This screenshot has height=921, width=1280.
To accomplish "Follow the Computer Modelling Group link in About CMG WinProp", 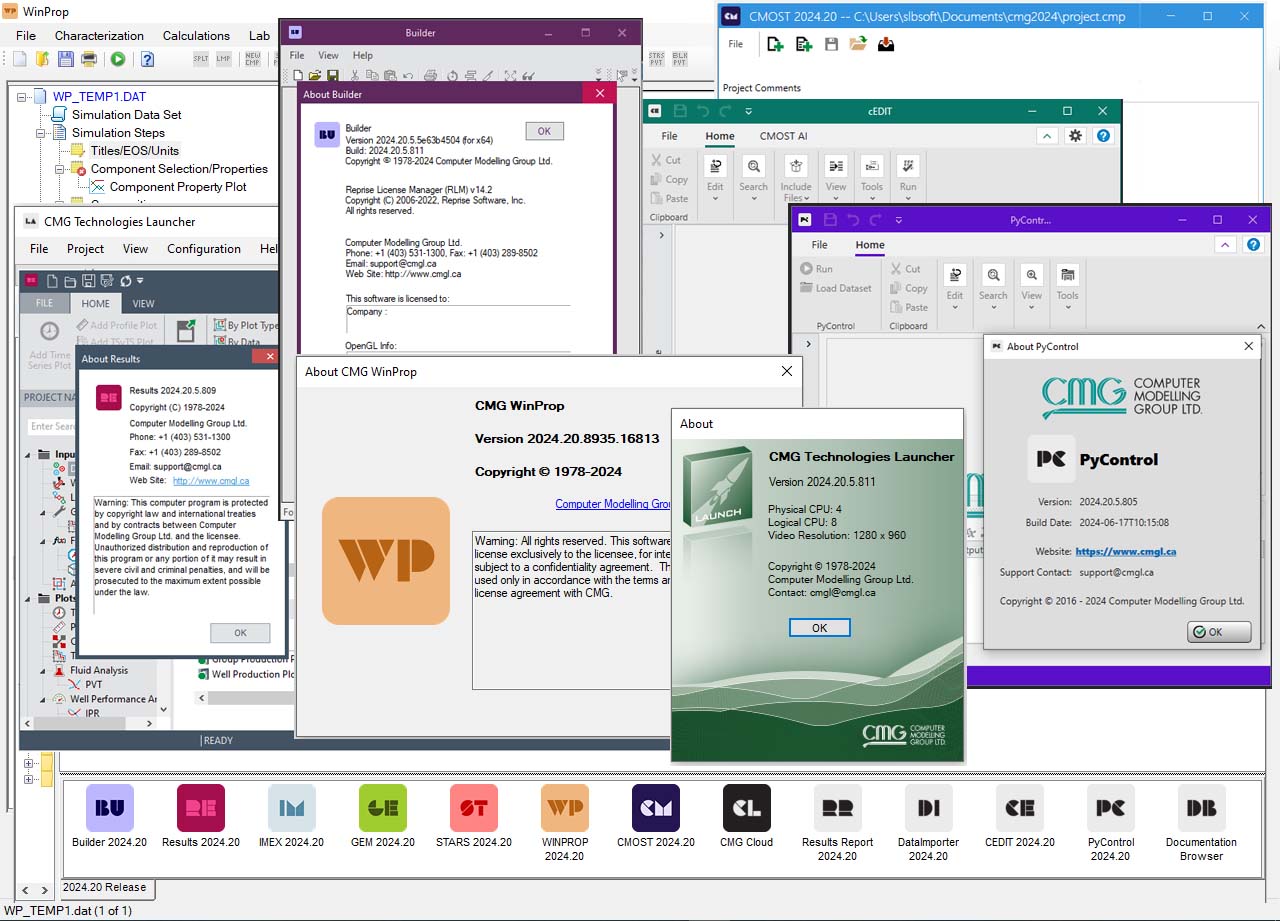I will click(x=613, y=504).
